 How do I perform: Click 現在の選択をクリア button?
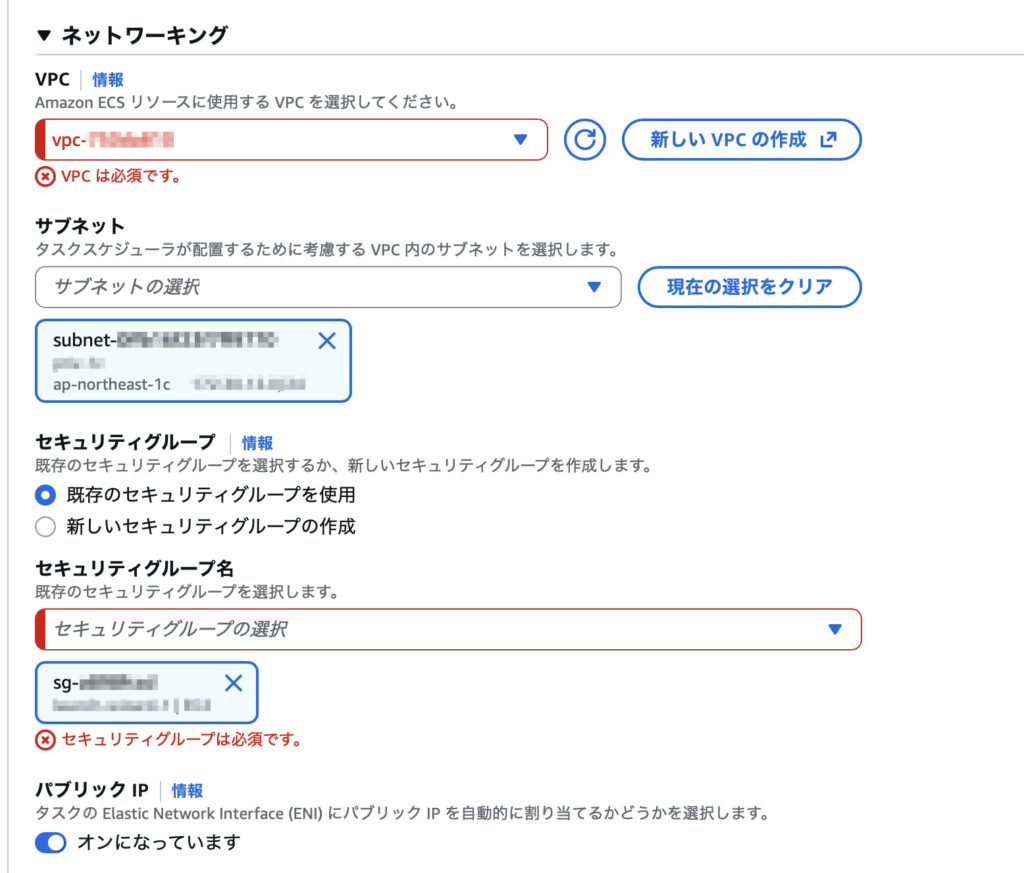point(749,287)
